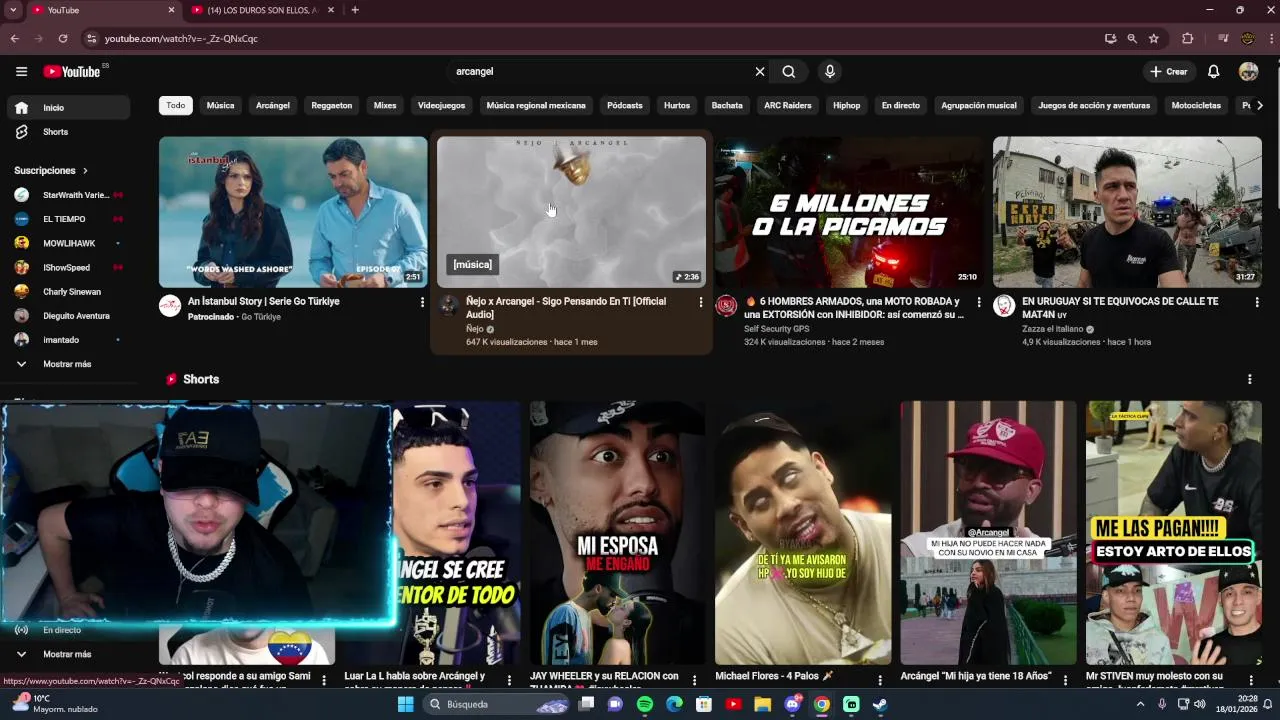1280x720 pixels.
Task: Open Arcángel Mi hija ya tiene 18 short
Action: click(x=988, y=533)
